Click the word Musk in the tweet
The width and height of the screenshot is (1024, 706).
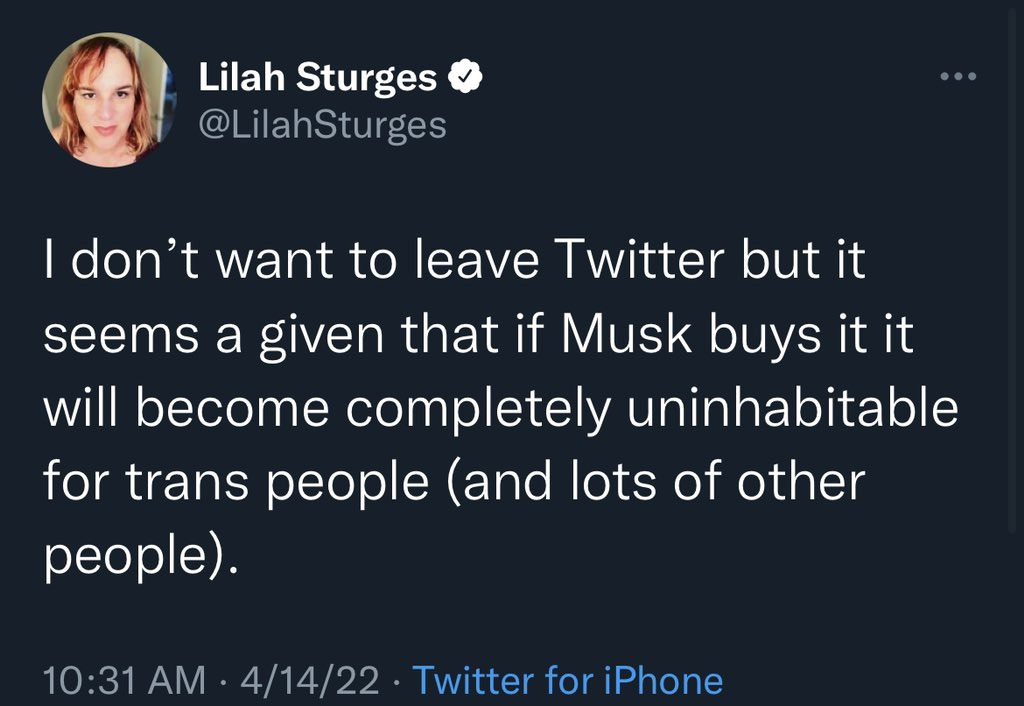click(626, 334)
